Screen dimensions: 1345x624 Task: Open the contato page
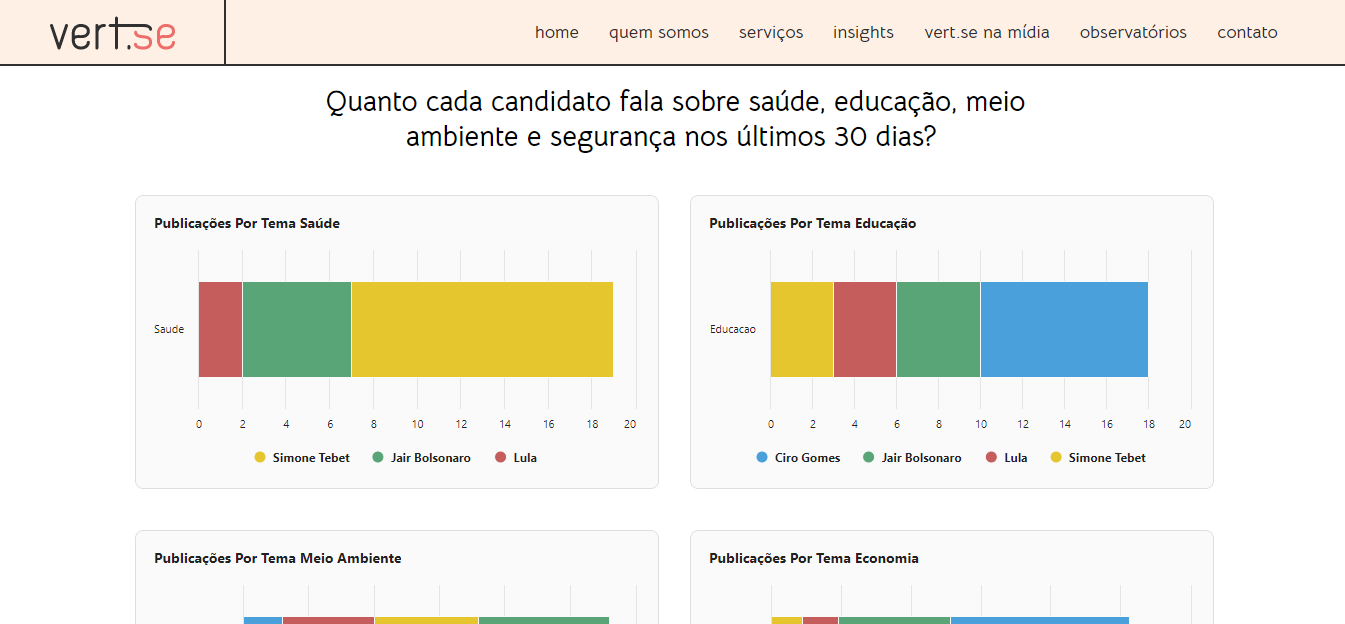tap(1246, 32)
